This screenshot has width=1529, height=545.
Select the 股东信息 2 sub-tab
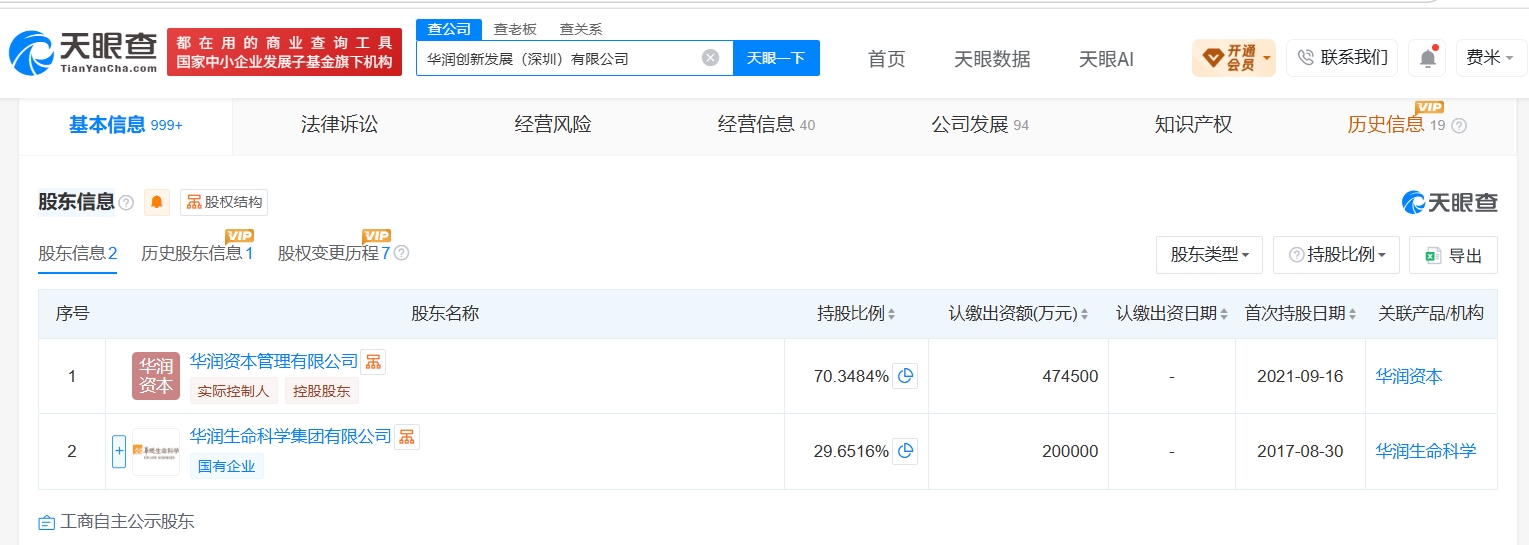[78, 253]
